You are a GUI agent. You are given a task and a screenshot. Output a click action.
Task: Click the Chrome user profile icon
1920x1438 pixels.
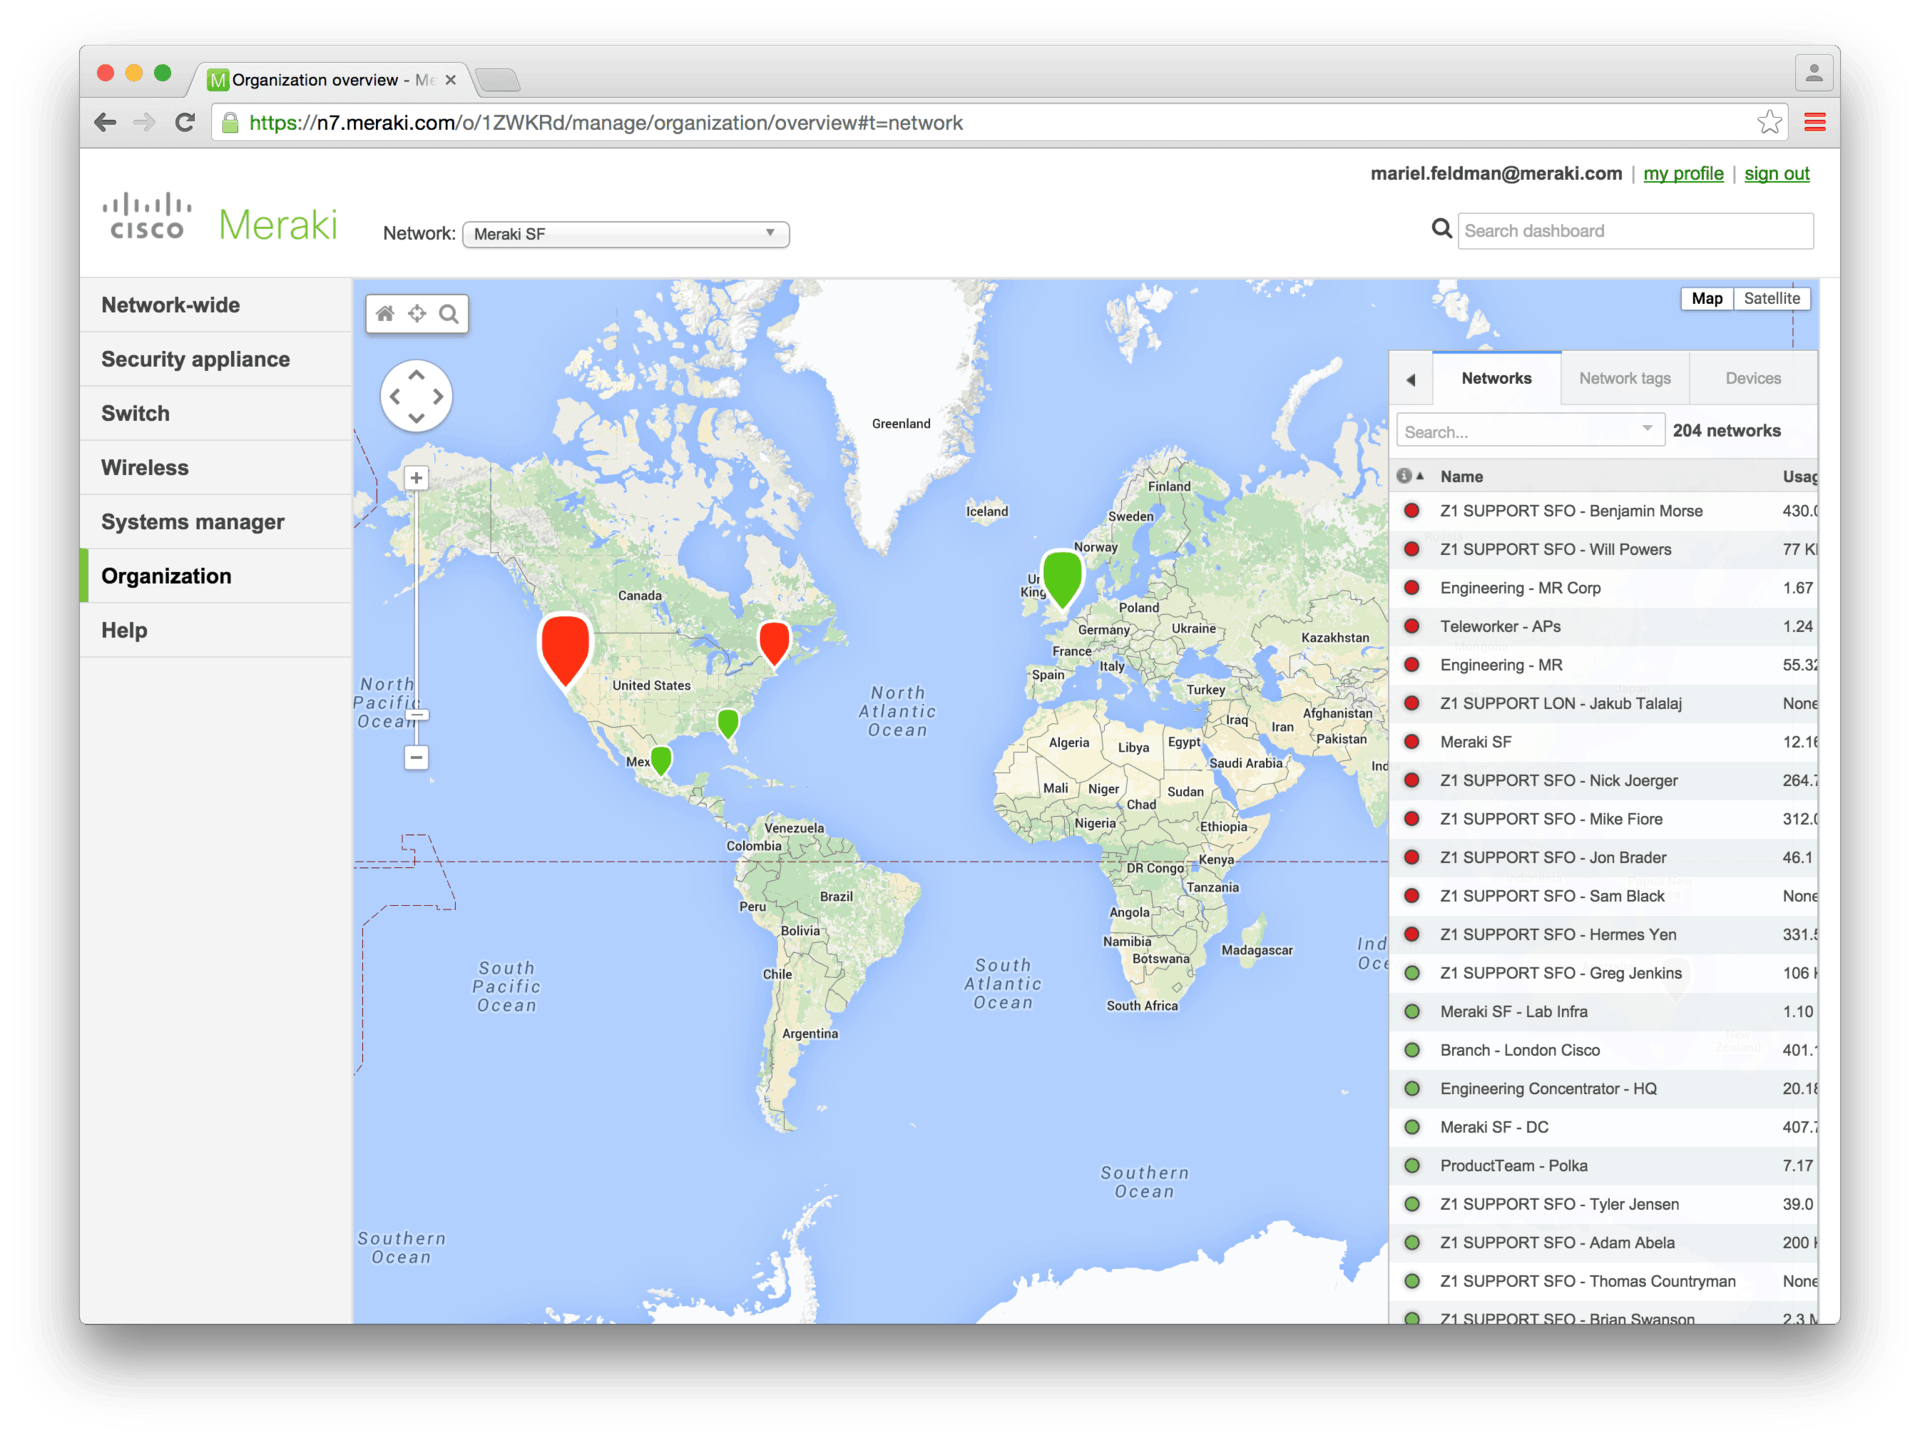point(1813,73)
